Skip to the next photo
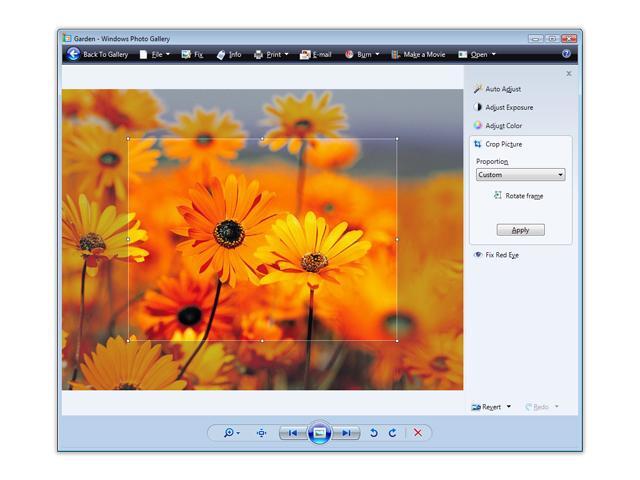Viewport: 640px width, 480px height. (x=346, y=433)
